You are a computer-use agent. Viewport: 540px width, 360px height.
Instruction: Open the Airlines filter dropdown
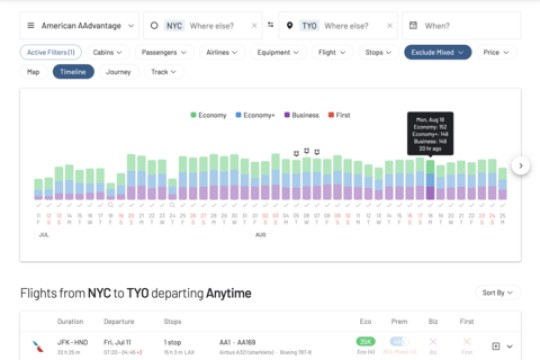click(221, 52)
